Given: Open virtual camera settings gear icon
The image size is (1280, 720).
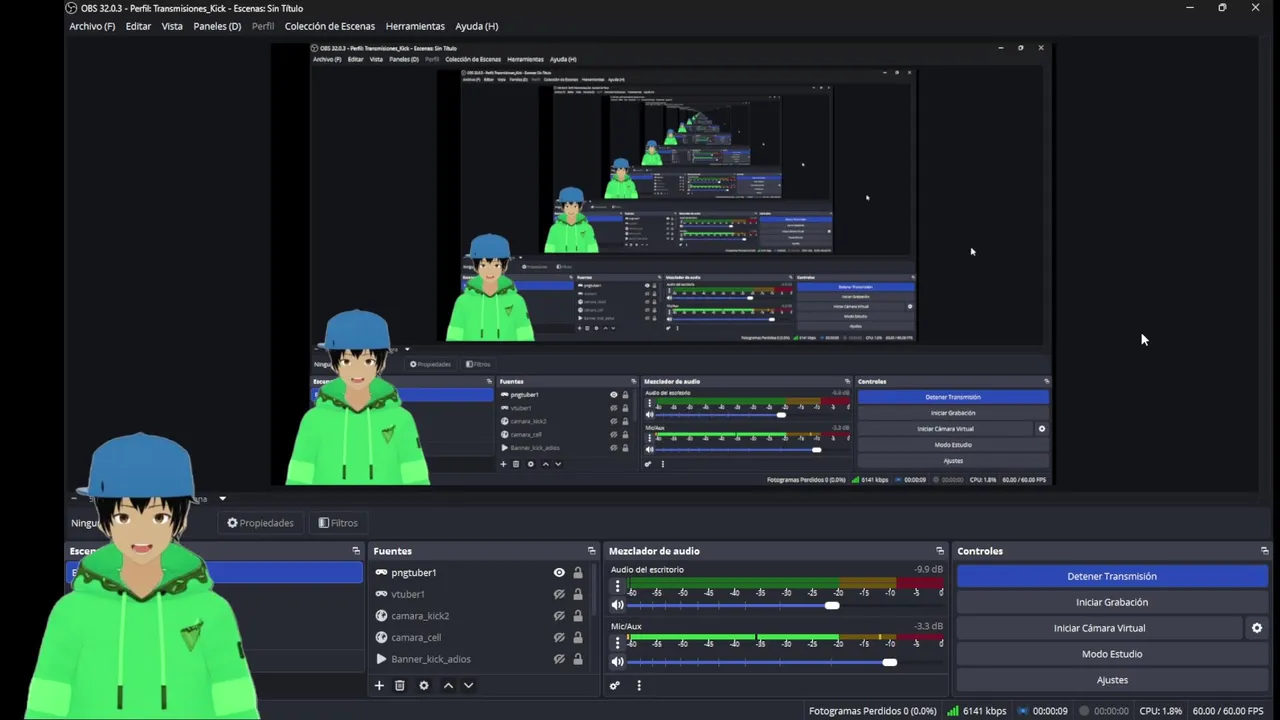Looking at the screenshot, I should [x=1257, y=628].
